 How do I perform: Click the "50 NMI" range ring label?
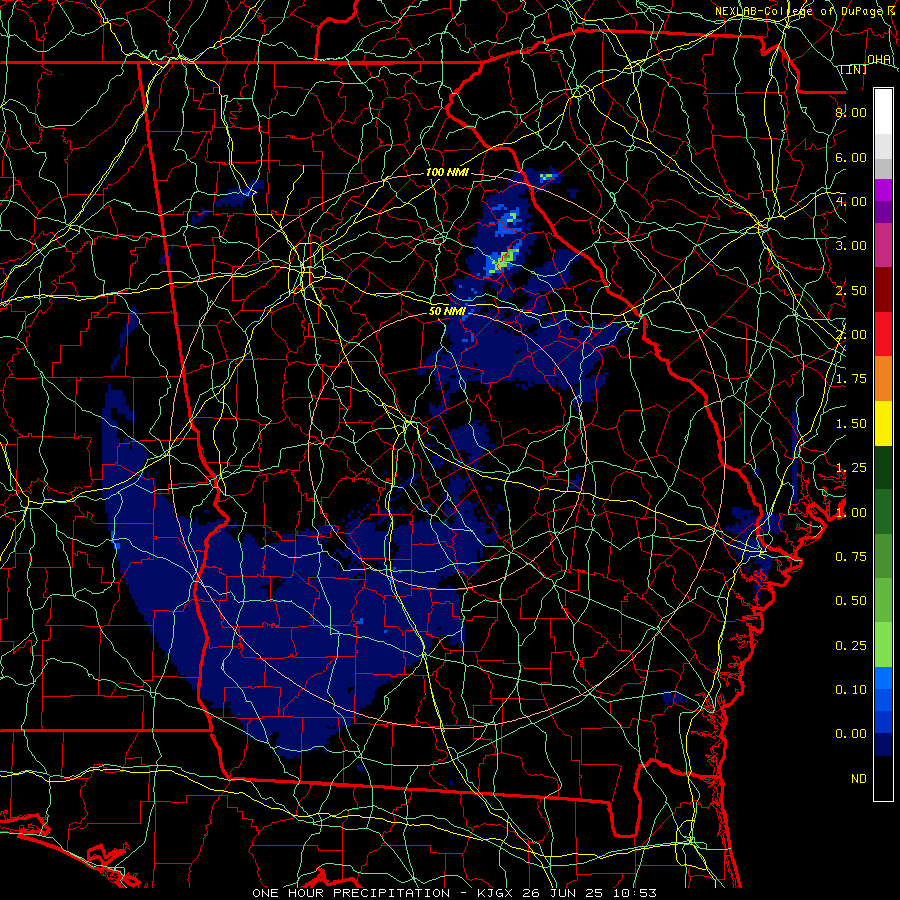coord(447,312)
